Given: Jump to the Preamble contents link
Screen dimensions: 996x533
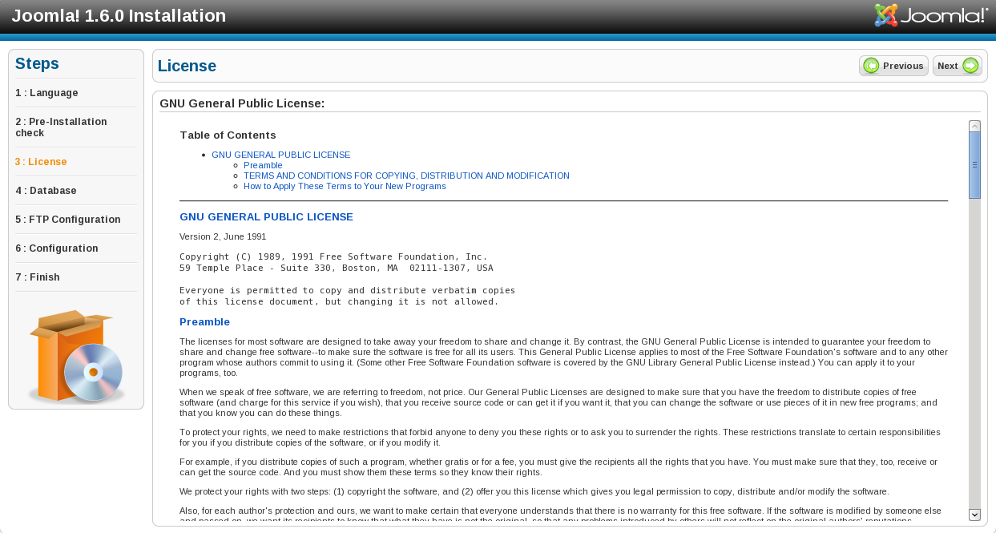Looking at the screenshot, I should tap(263, 165).
